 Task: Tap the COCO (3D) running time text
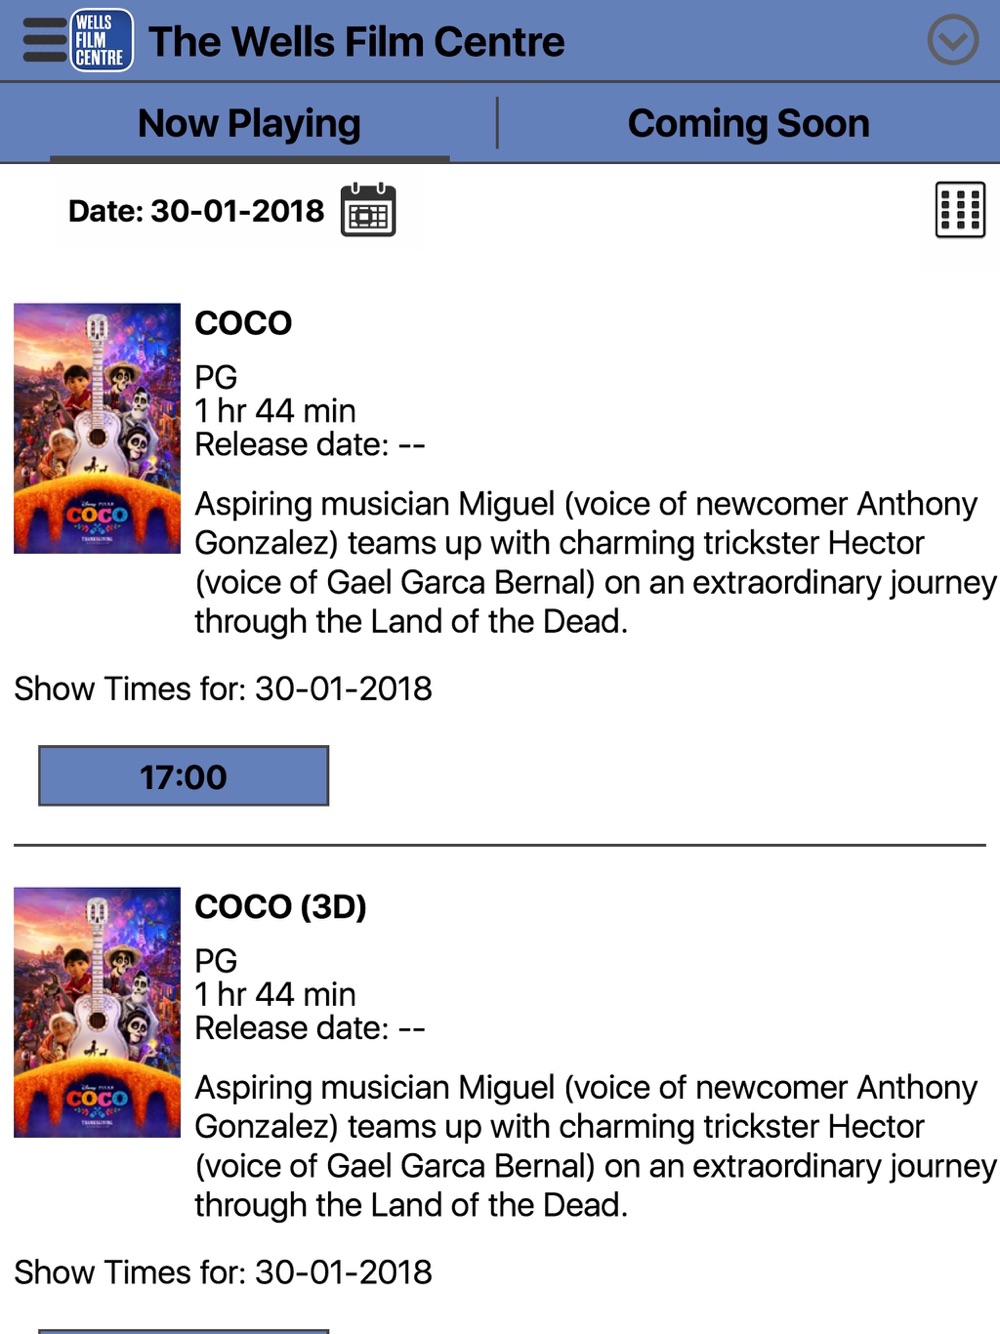[x=275, y=994]
